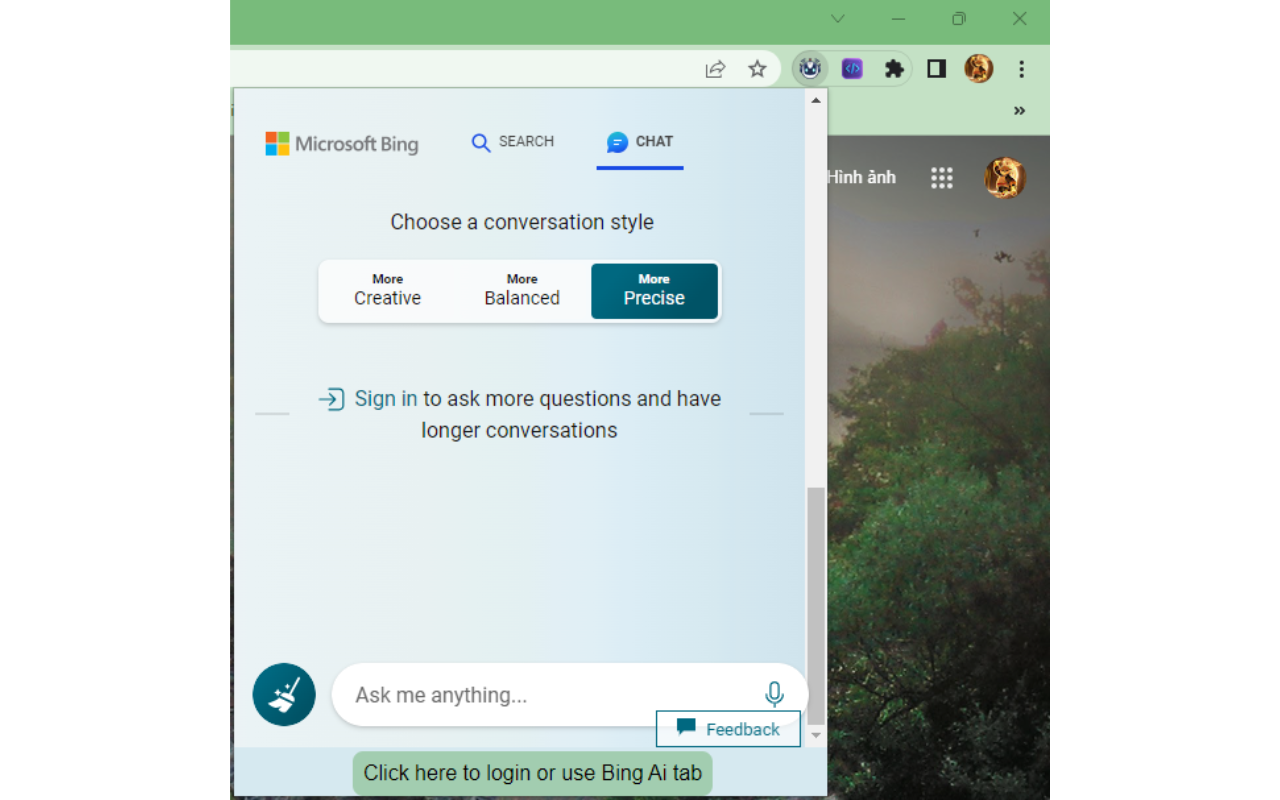Image resolution: width=1280 pixels, height=800 pixels.
Task: Click the Sign in link
Action: 385,398
